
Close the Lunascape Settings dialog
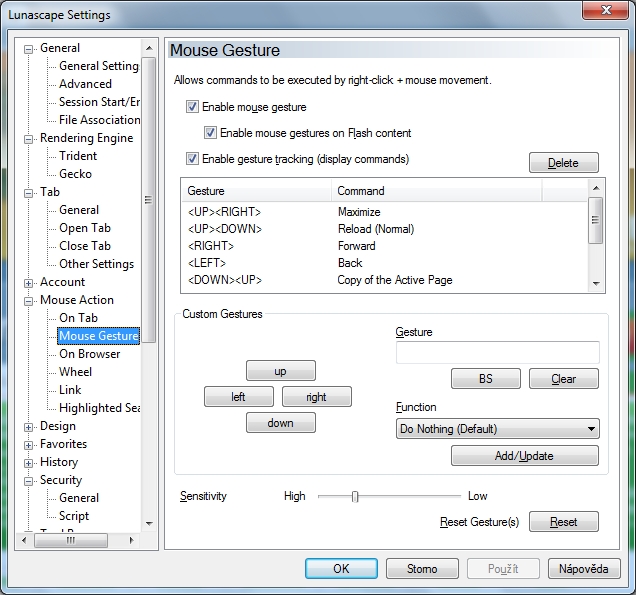(606, 10)
